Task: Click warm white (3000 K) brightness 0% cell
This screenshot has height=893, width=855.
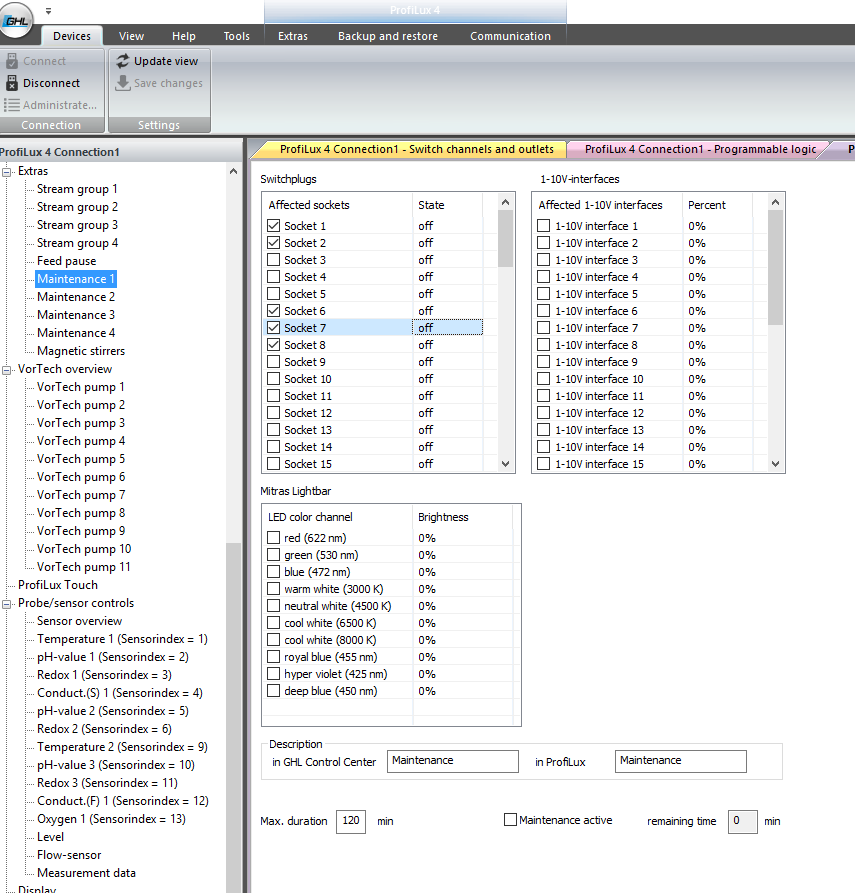Action: point(462,589)
